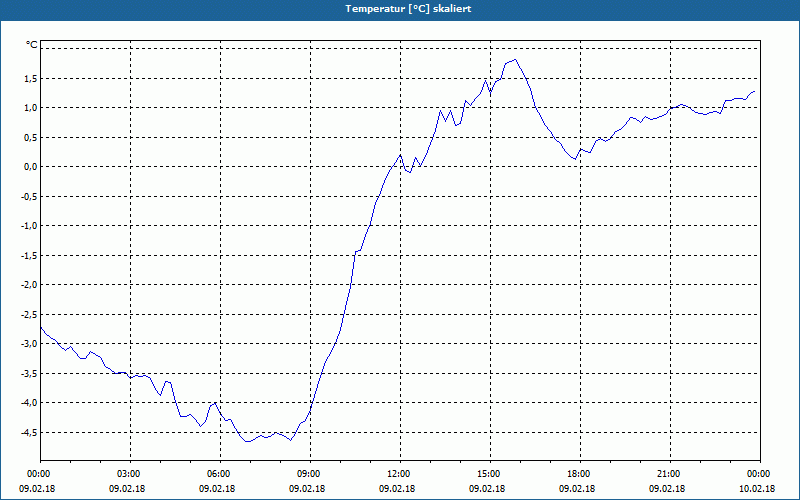This screenshot has height=500, width=800.
Task: Click the 00:00 time label above 09.02.18
Action: pos(37,474)
